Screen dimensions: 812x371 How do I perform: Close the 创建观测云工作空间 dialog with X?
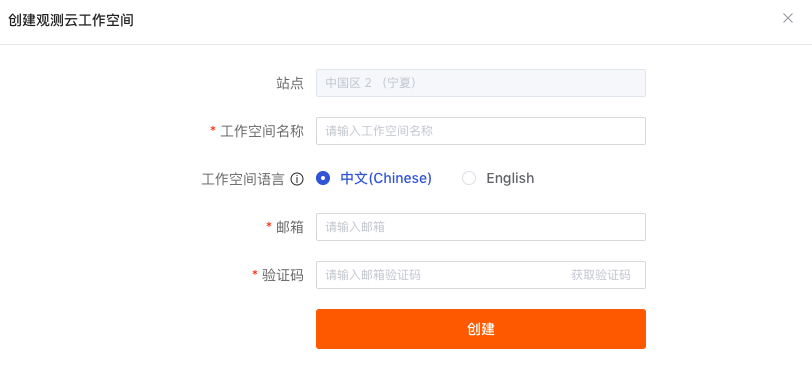[x=788, y=19]
